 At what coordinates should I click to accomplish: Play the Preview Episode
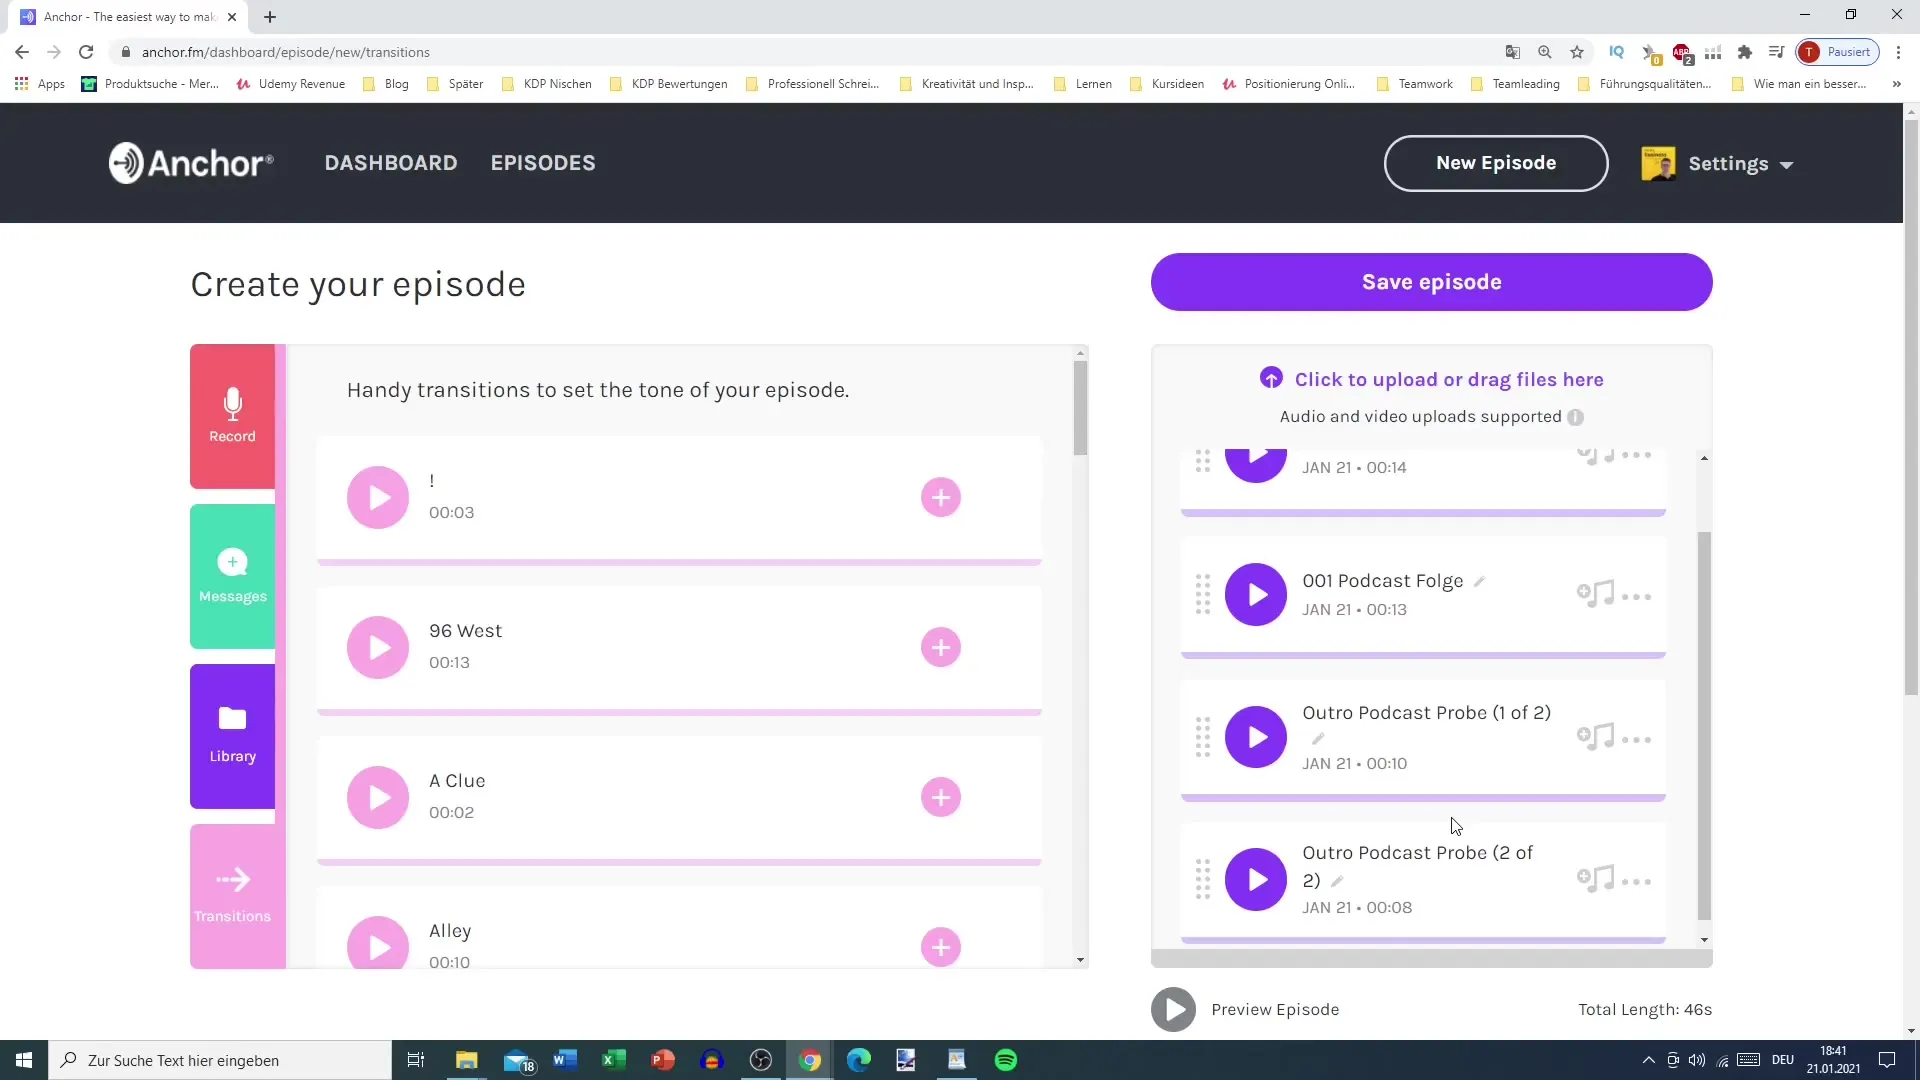tap(1173, 1010)
